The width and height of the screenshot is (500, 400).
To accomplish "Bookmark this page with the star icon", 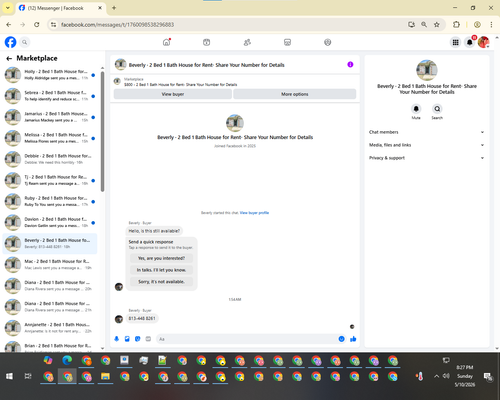I will click(x=437, y=24).
